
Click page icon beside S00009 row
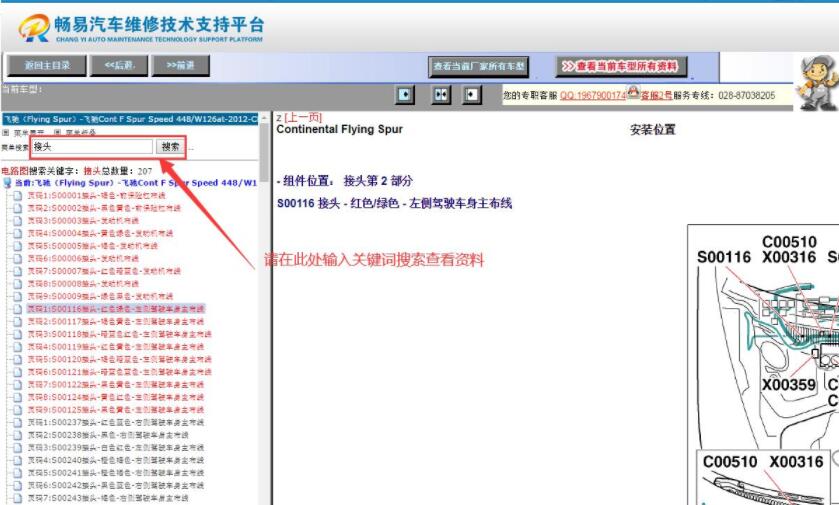(x=18, y=296)
